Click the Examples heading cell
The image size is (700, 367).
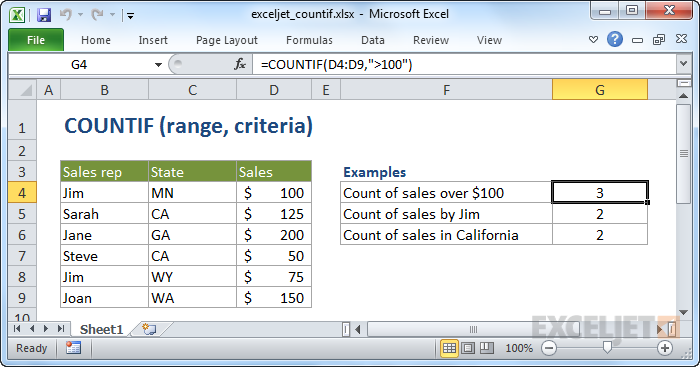click(x=375, y=172)
